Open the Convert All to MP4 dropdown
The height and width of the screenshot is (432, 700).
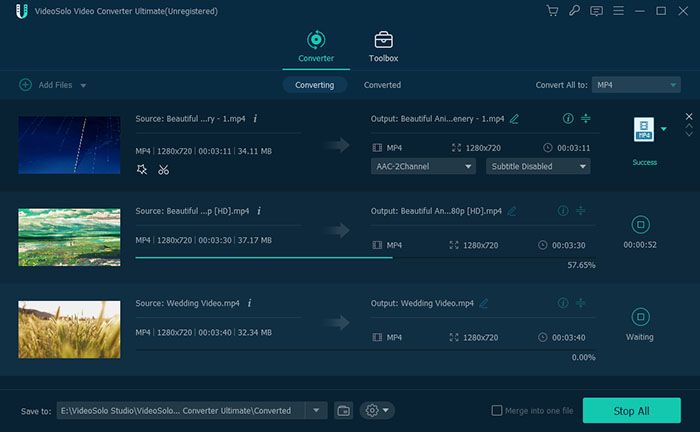click(636, 85)
